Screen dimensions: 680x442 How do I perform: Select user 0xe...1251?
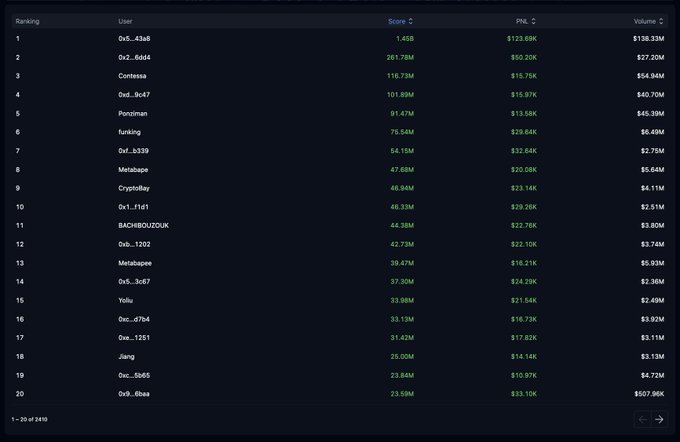click(134, 337)
